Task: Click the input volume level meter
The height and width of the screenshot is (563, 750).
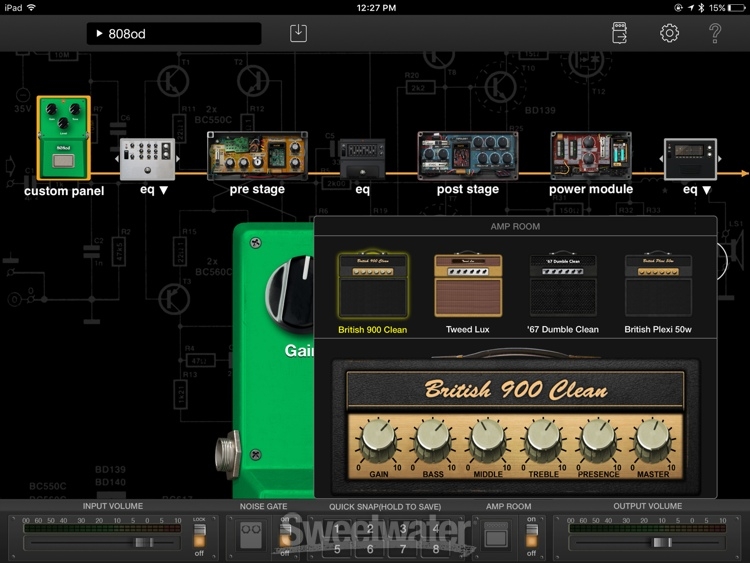Action: point(102,529)
